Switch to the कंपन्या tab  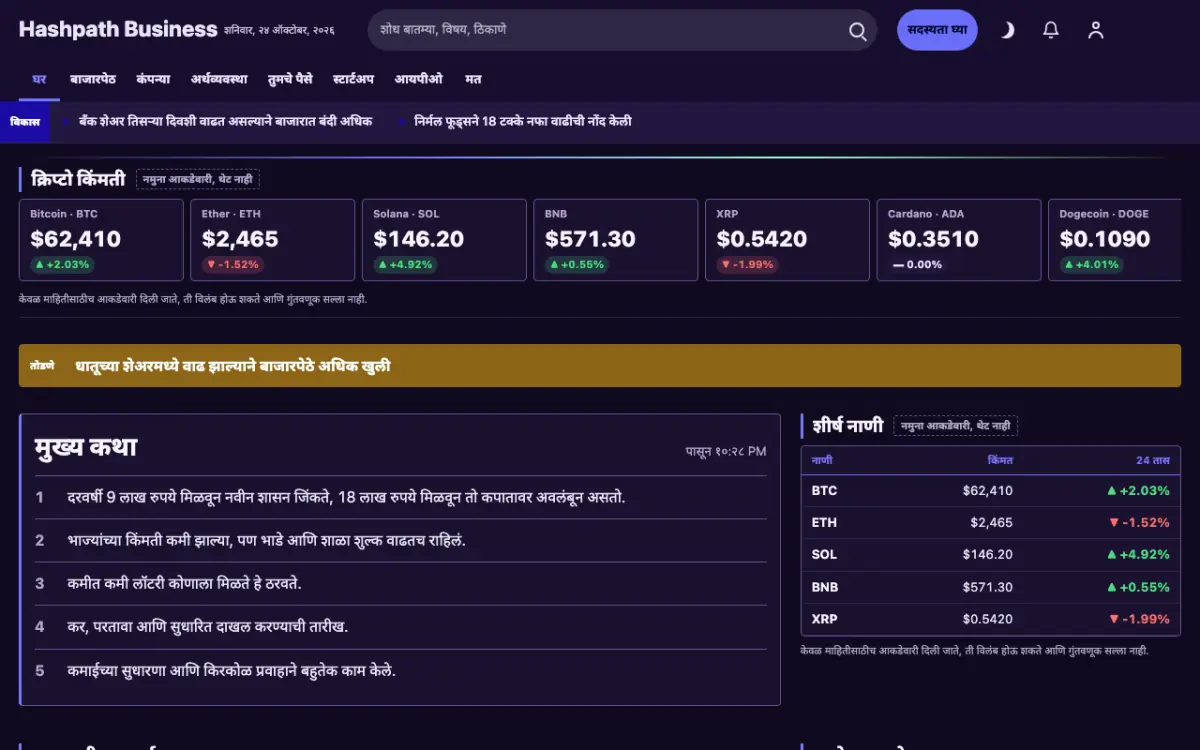click(x=154, y=79)
